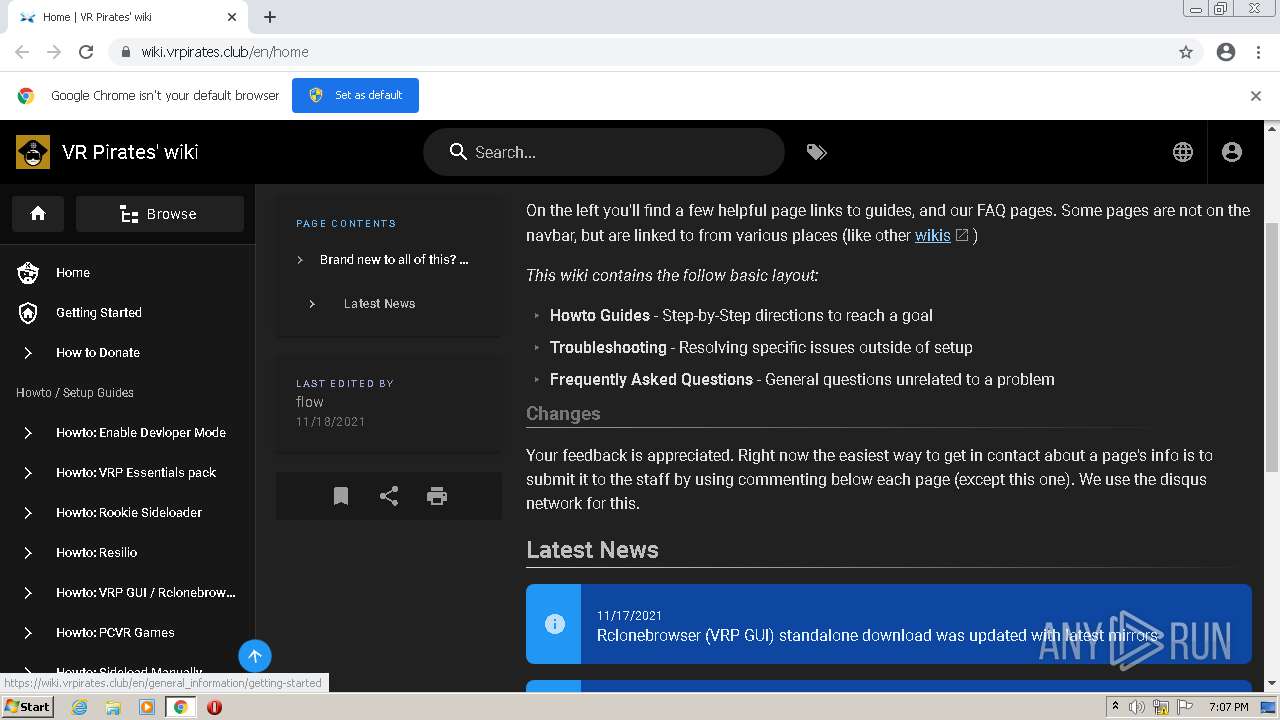
Task: Bookmark this page with the bookmark icon
Action: pos(341,496)
